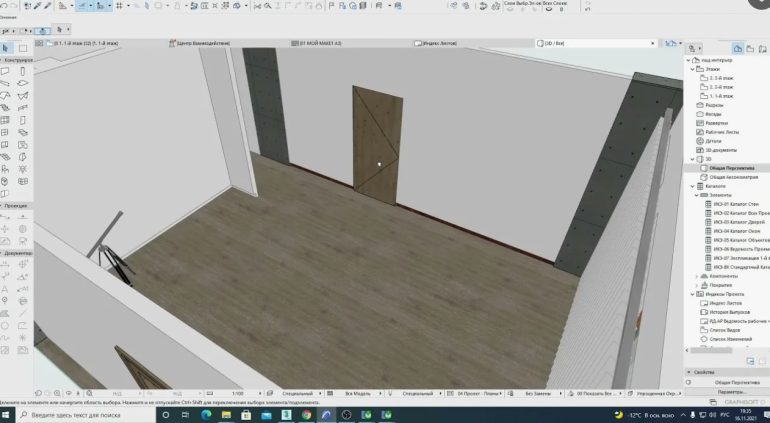Open Navigator project chooser dropdown
Viewport: 770px width, 423px height.
tap(695, 48)
